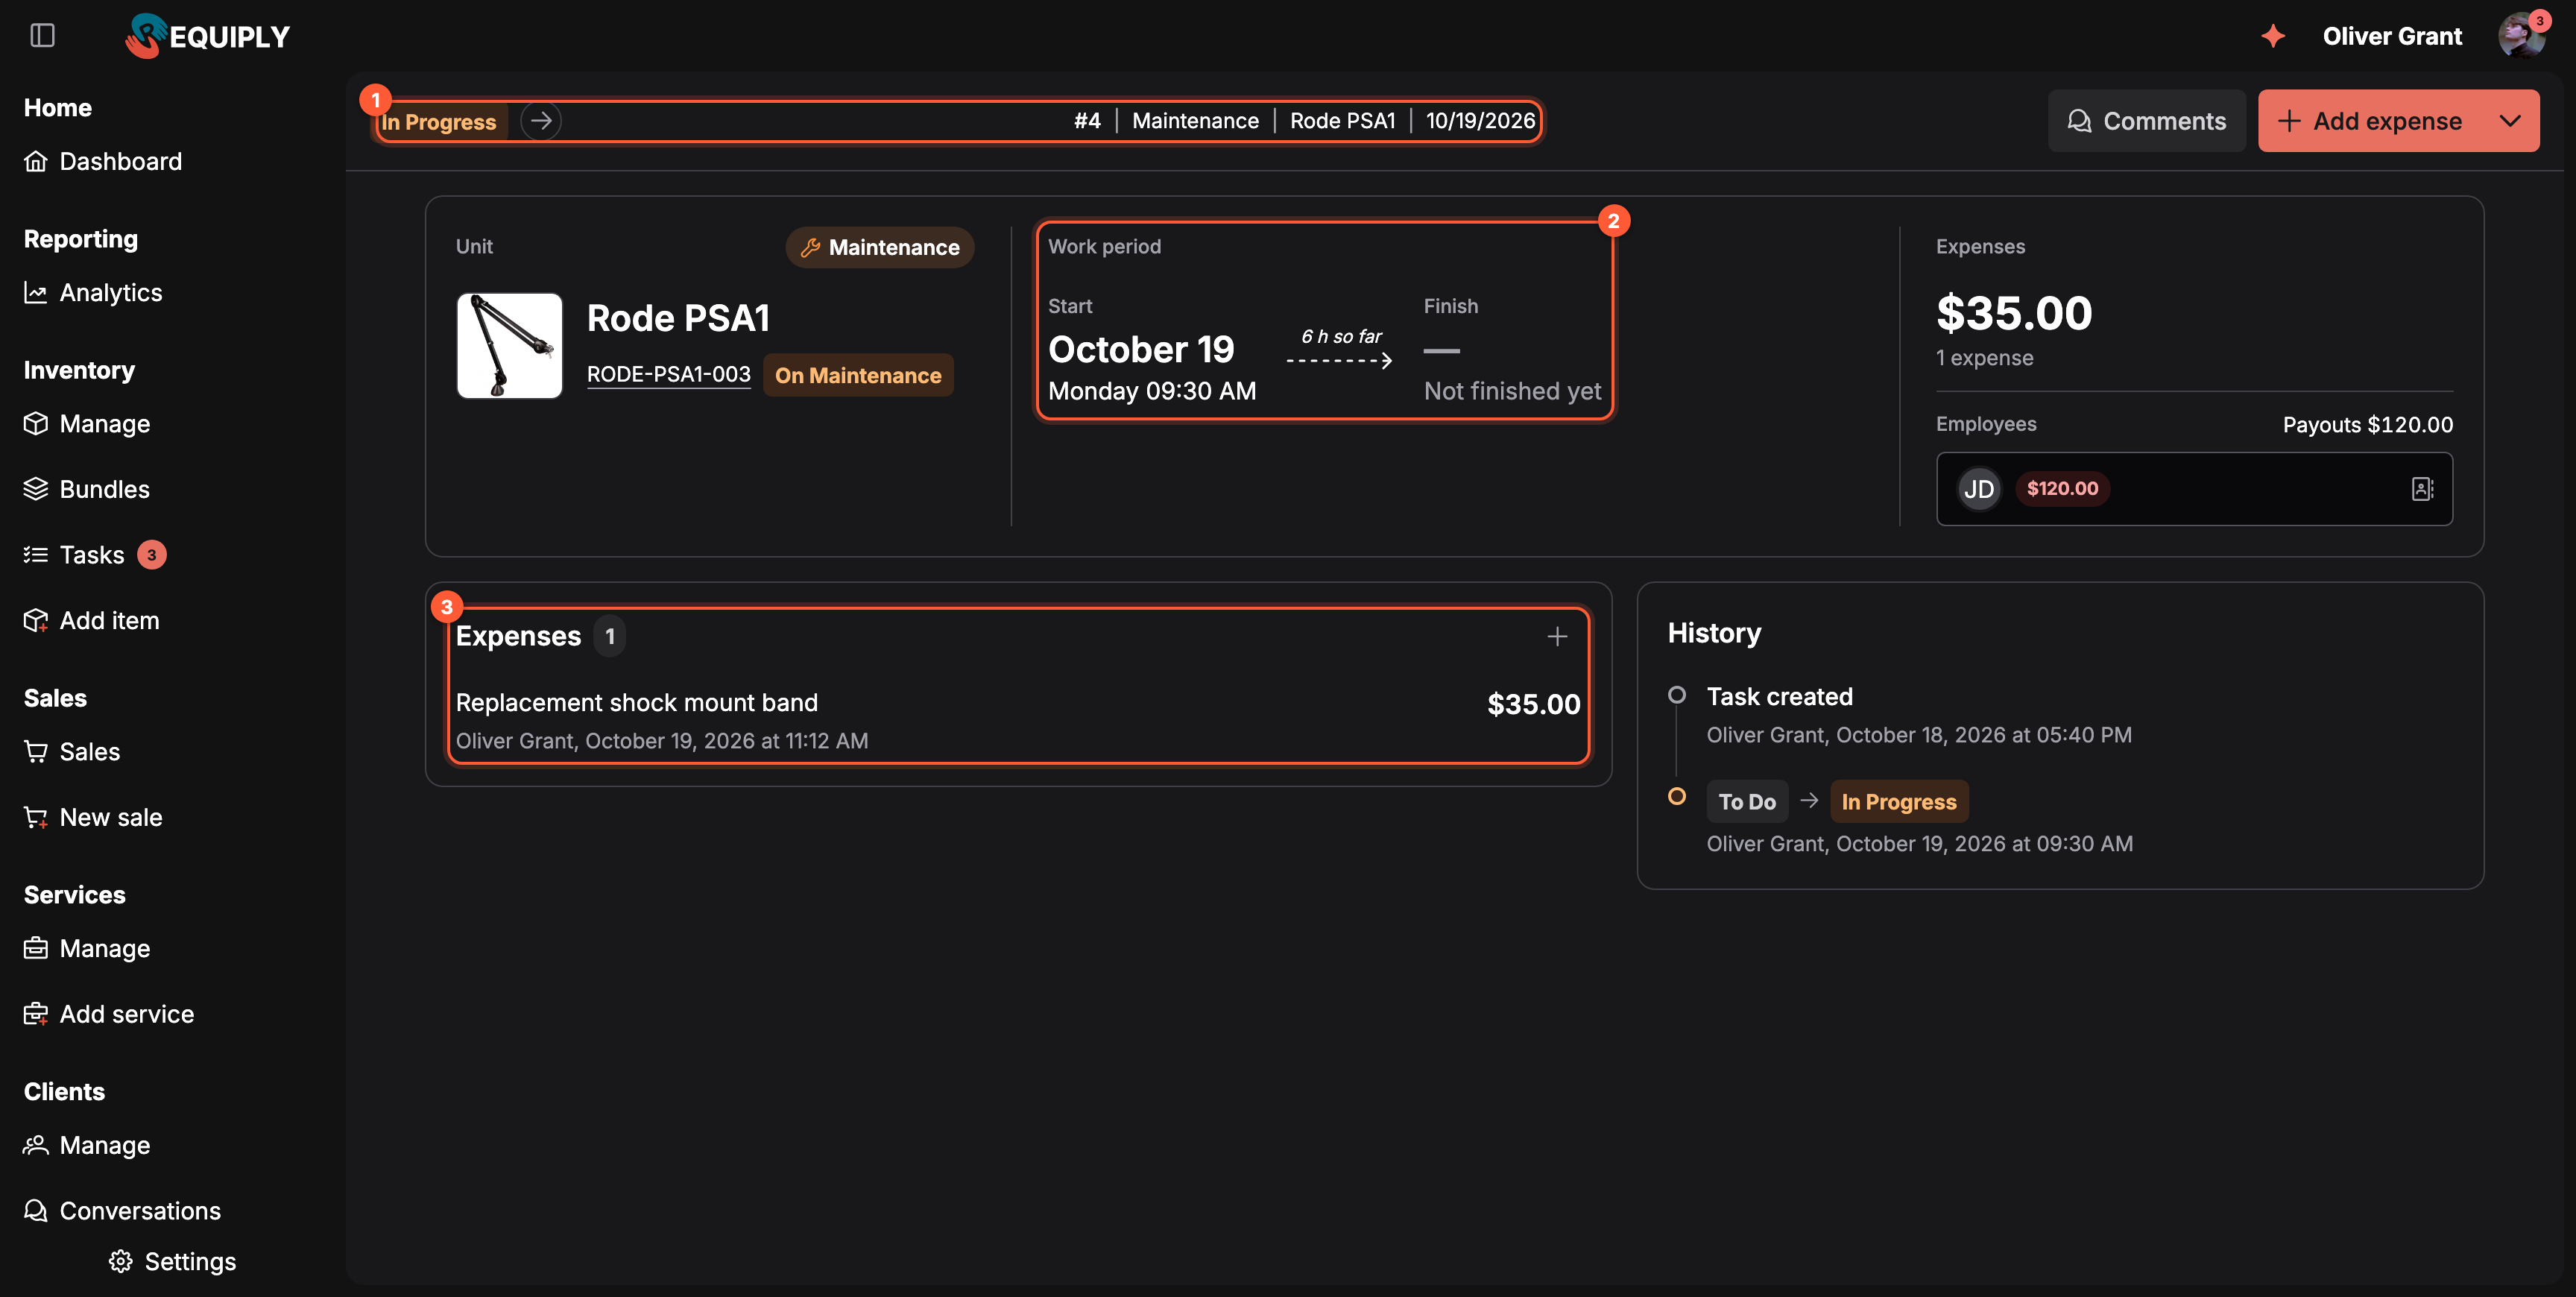Click the Maintenance type badge
Viewport: 2576px width, 1297px height.
tap(879, 247)
